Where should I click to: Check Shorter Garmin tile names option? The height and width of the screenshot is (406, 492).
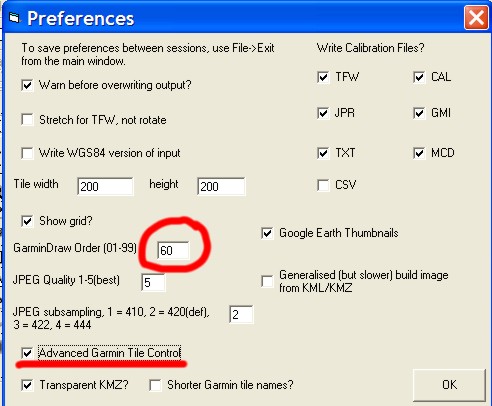click(x=155, y=385)
